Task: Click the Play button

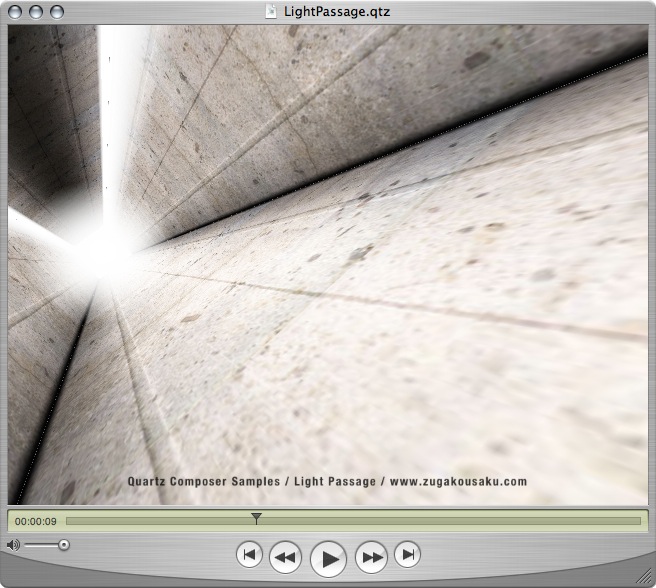Action: point(328,559)
